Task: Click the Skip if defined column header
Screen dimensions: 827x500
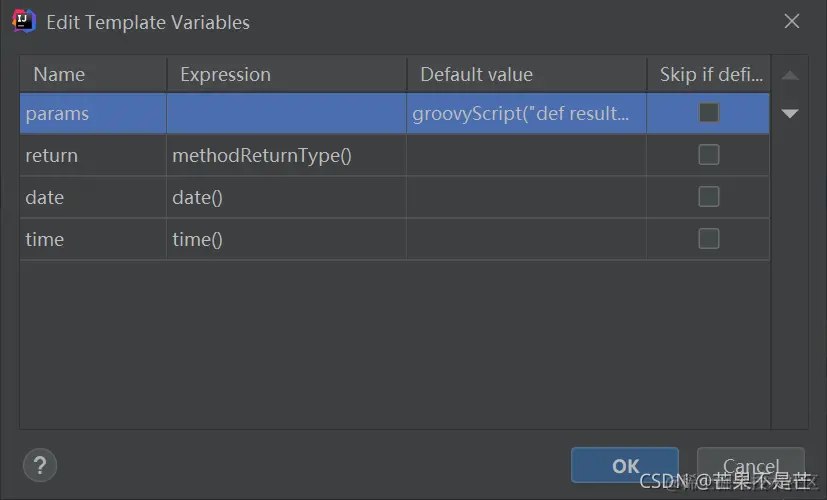Action: [708, 74]
